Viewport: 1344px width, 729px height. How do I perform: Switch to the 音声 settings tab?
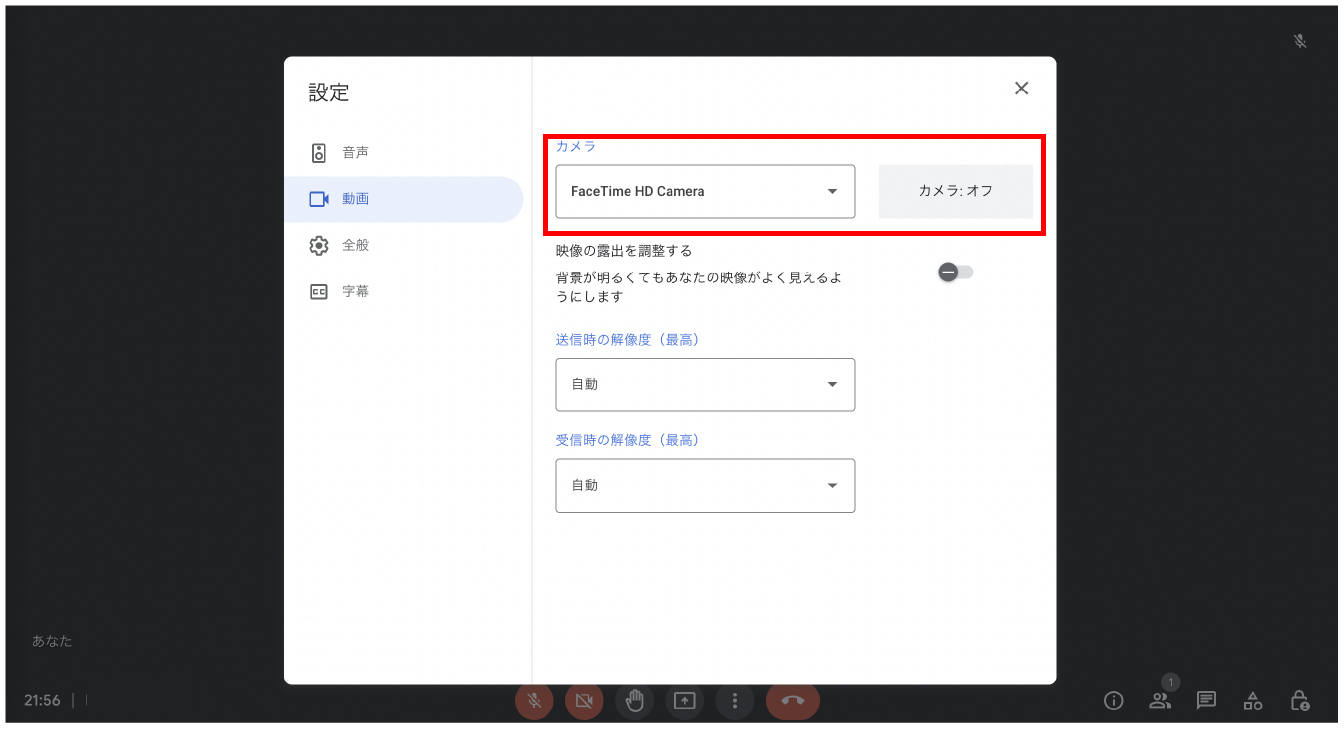pyautogui.click(x=355, y=153)
